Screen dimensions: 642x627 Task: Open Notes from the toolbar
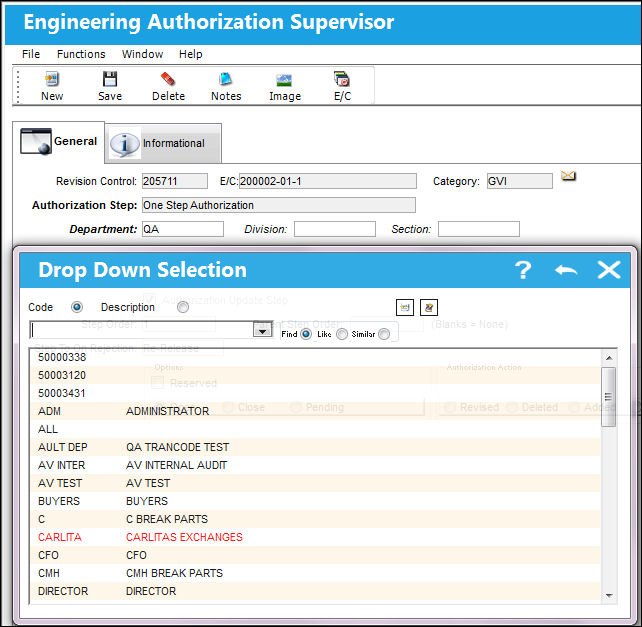point(226,79)
